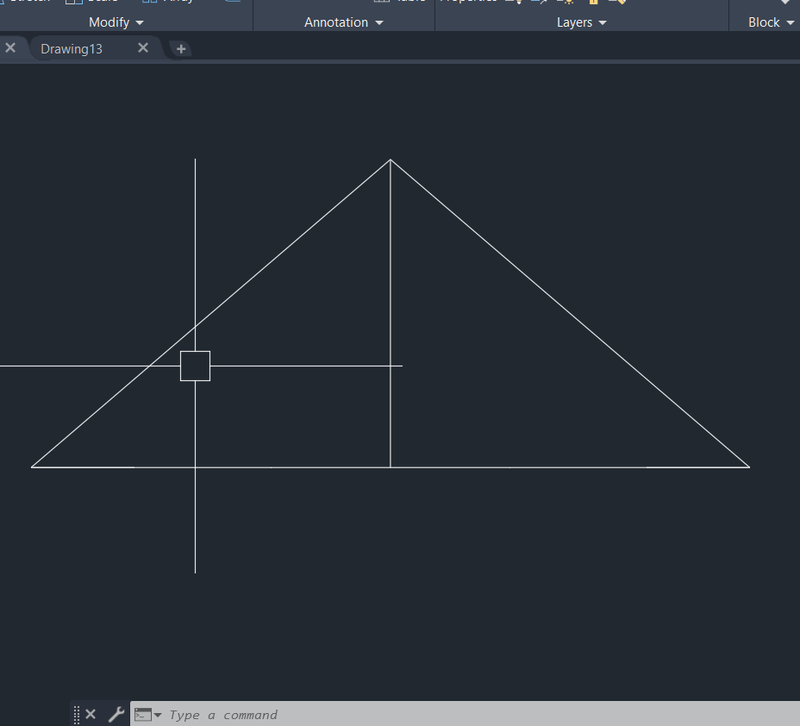Expand the Block panel
Screen dimensions: 800x726
click(789, 22)
